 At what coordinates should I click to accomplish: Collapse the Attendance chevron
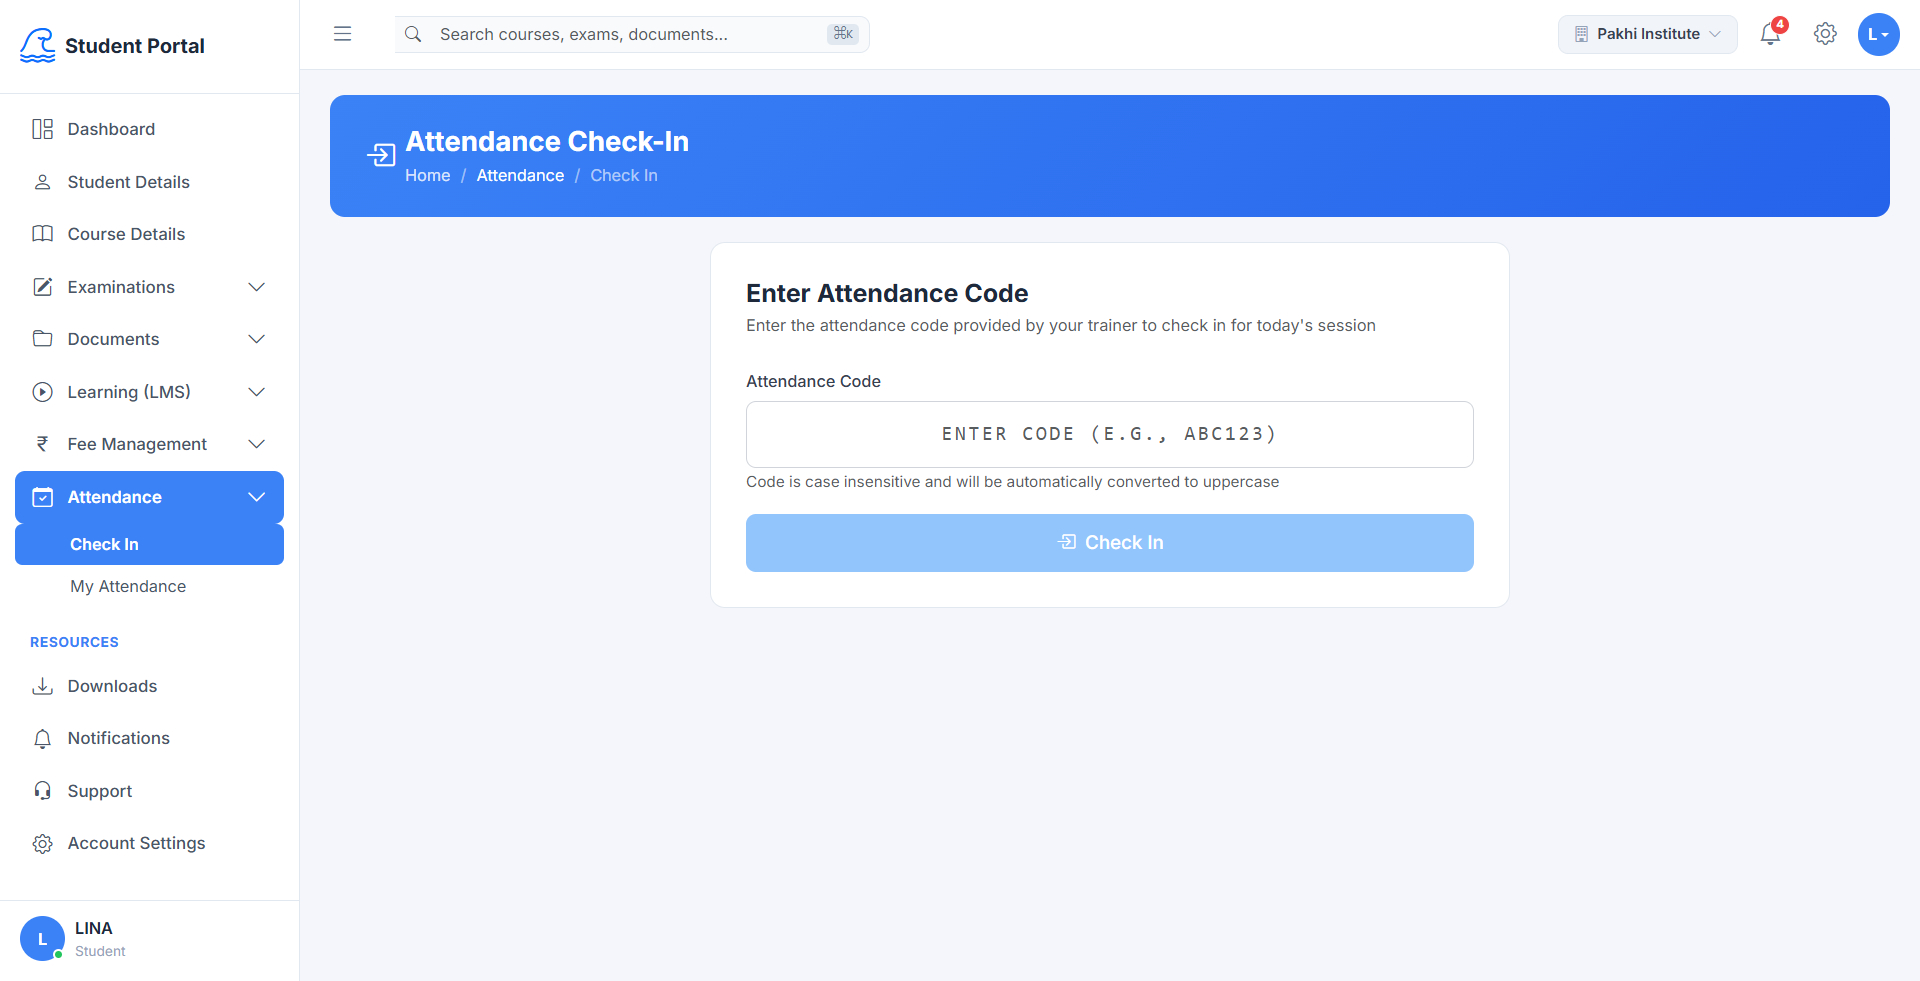pos(256,497)
